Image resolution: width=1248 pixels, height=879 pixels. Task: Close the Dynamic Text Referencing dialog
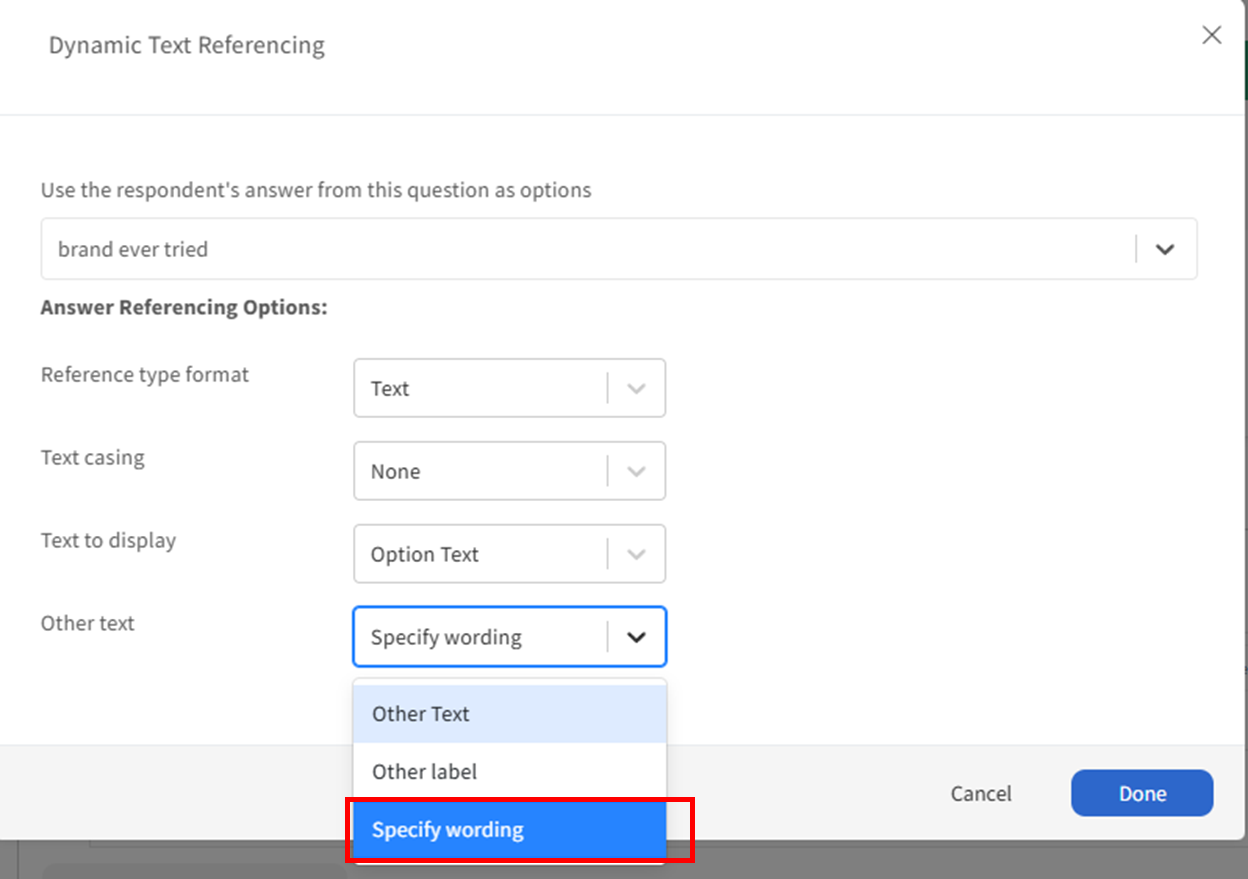(1211, 36)
